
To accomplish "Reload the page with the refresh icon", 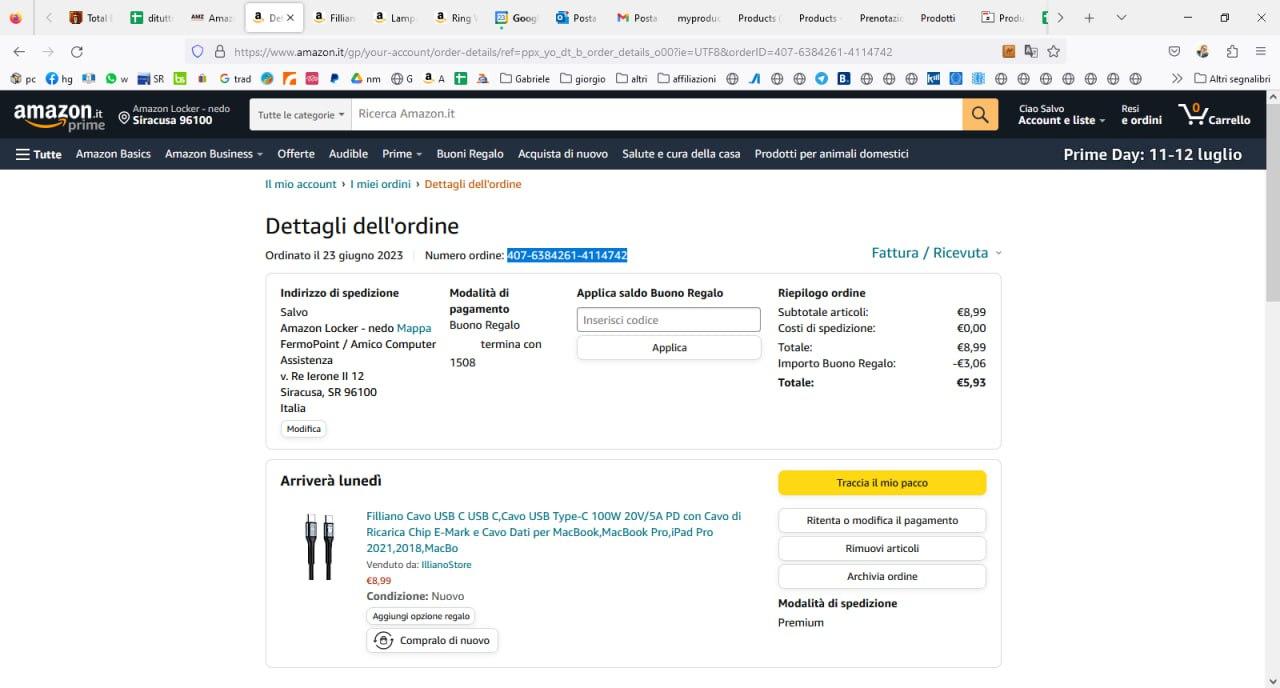I will point(77,52).
